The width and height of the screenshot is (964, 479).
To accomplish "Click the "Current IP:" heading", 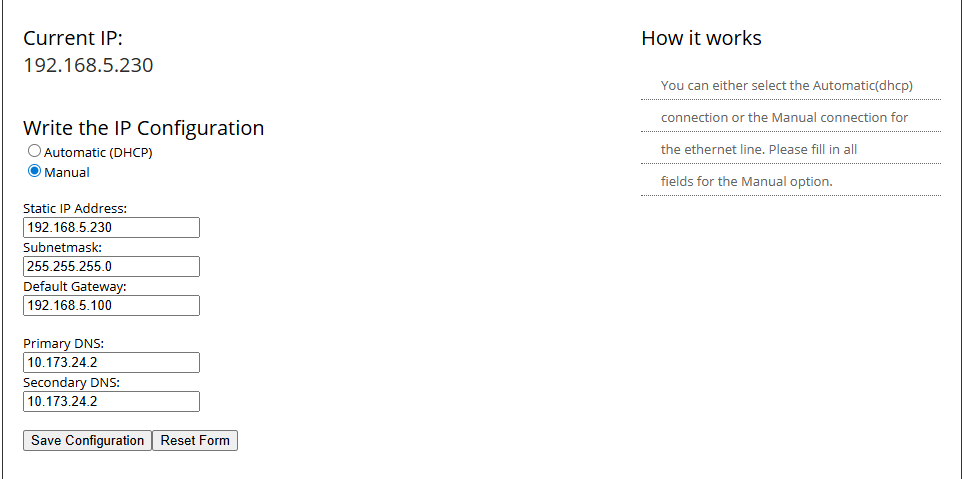I will 73,39.
